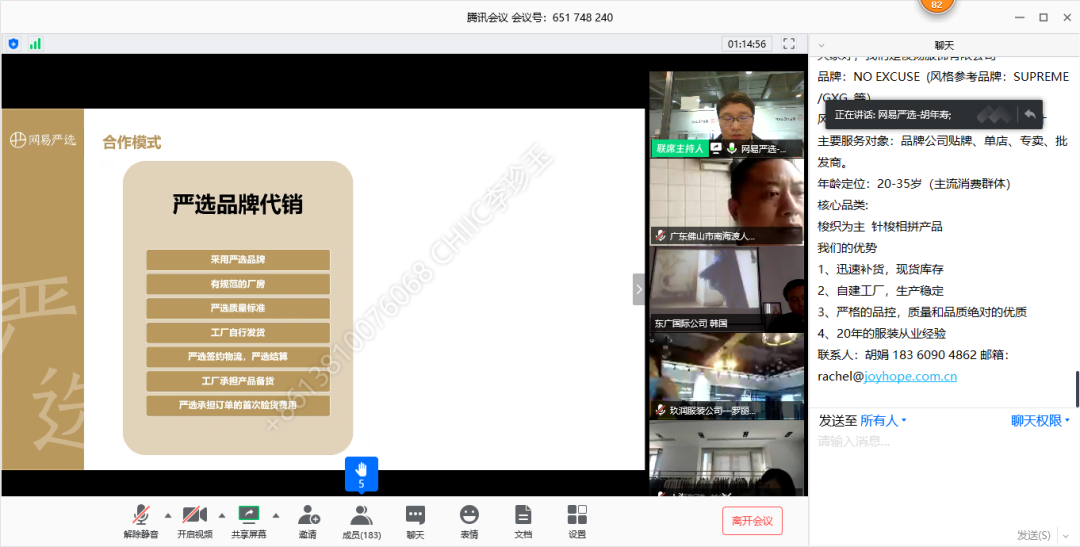Image resolution: width=1080 pixels, height=547 pixels.
Task: Click the 聊天 panel title
Action: 944,45
